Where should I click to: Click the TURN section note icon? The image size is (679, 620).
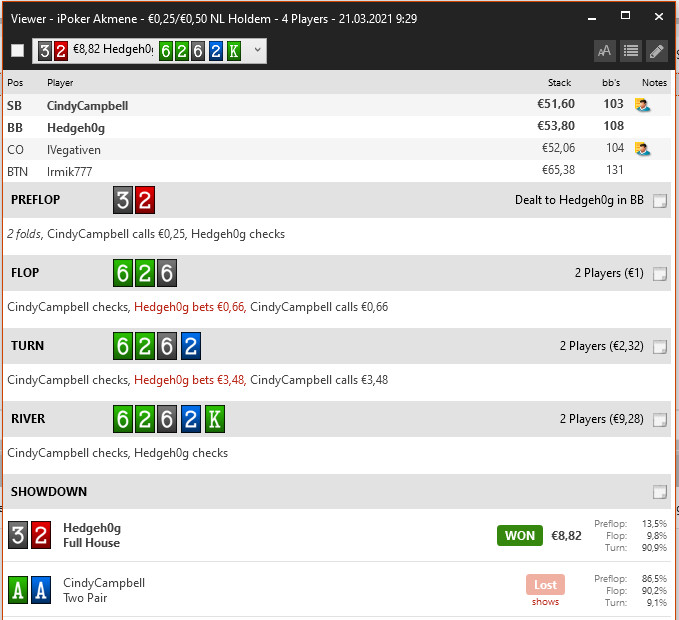tap(660, 346)
